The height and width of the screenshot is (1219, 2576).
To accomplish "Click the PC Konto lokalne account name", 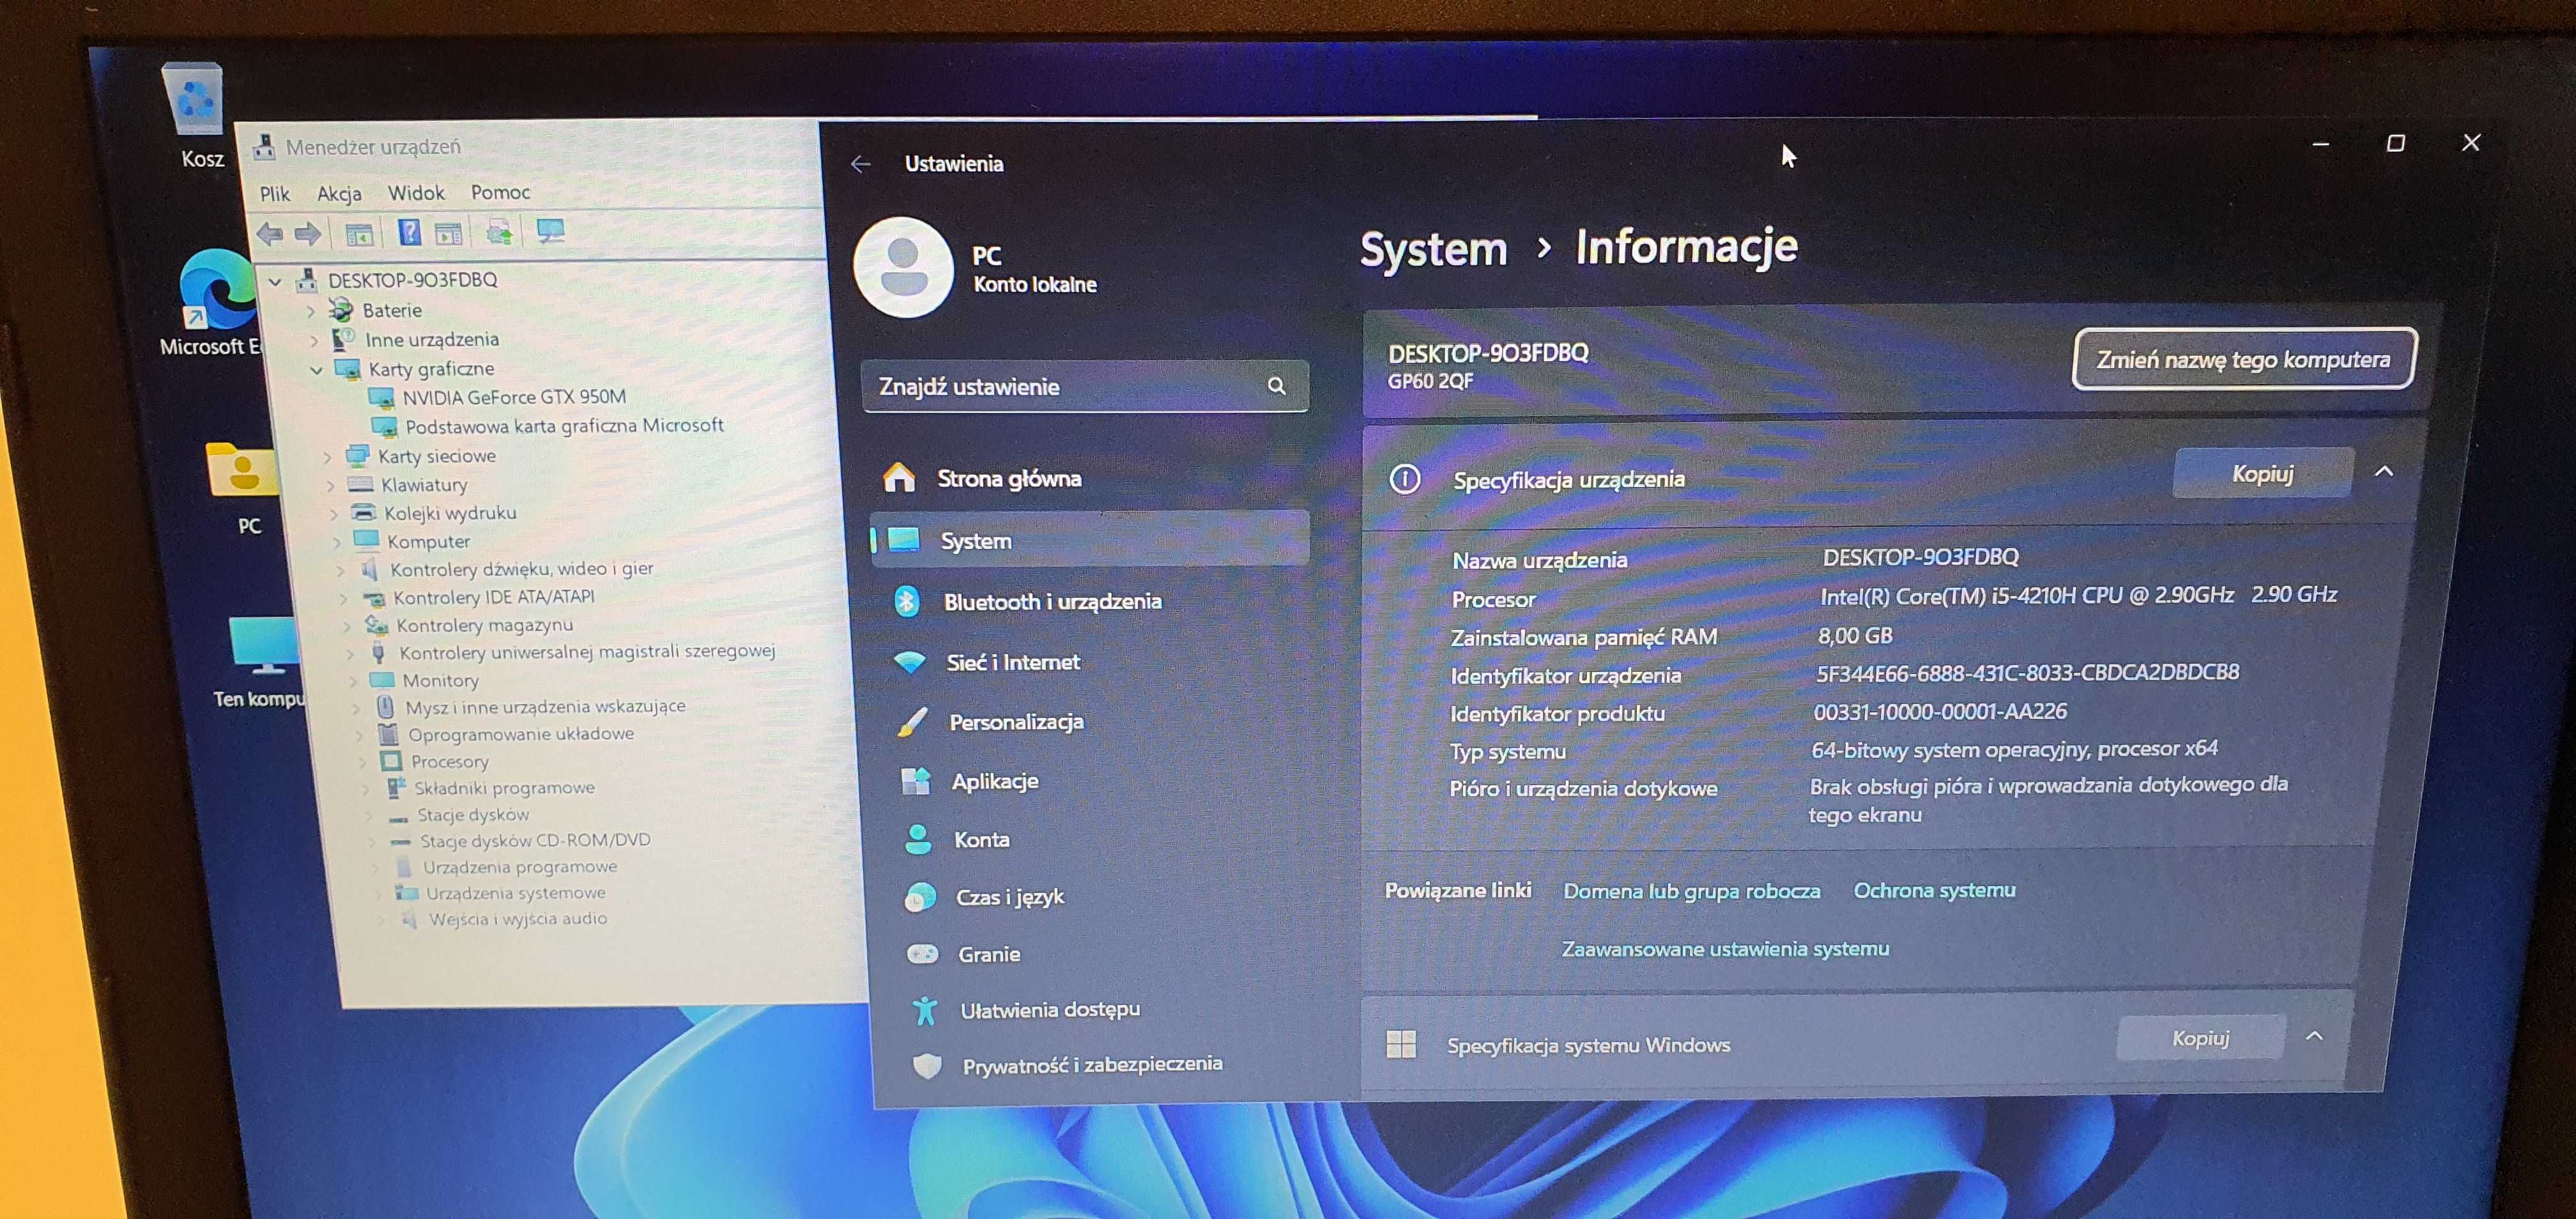I will [1034, 270].
